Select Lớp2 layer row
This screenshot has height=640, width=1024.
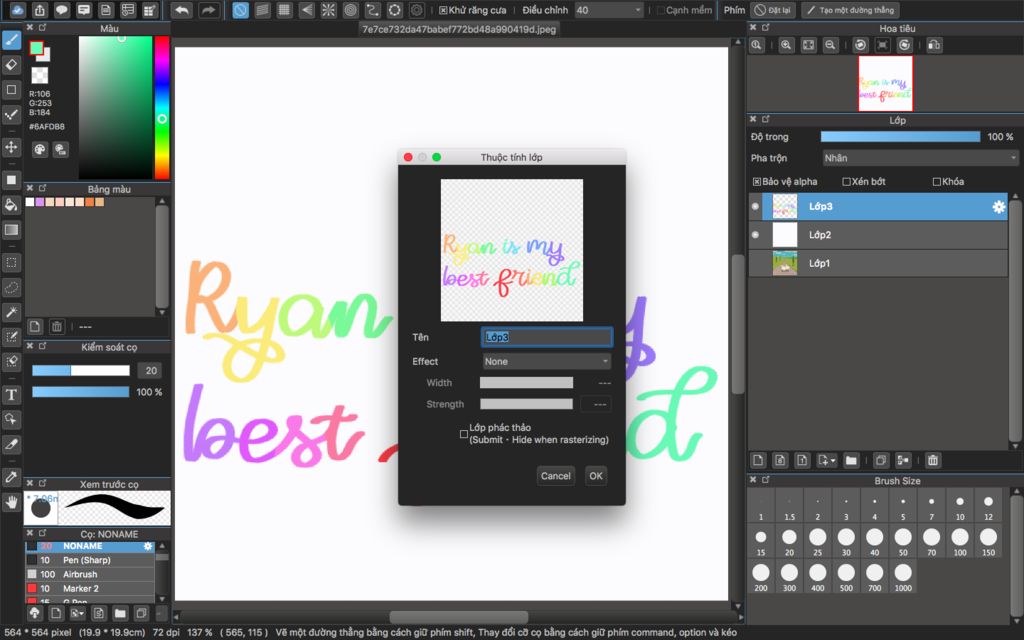[x=878, y=235]
